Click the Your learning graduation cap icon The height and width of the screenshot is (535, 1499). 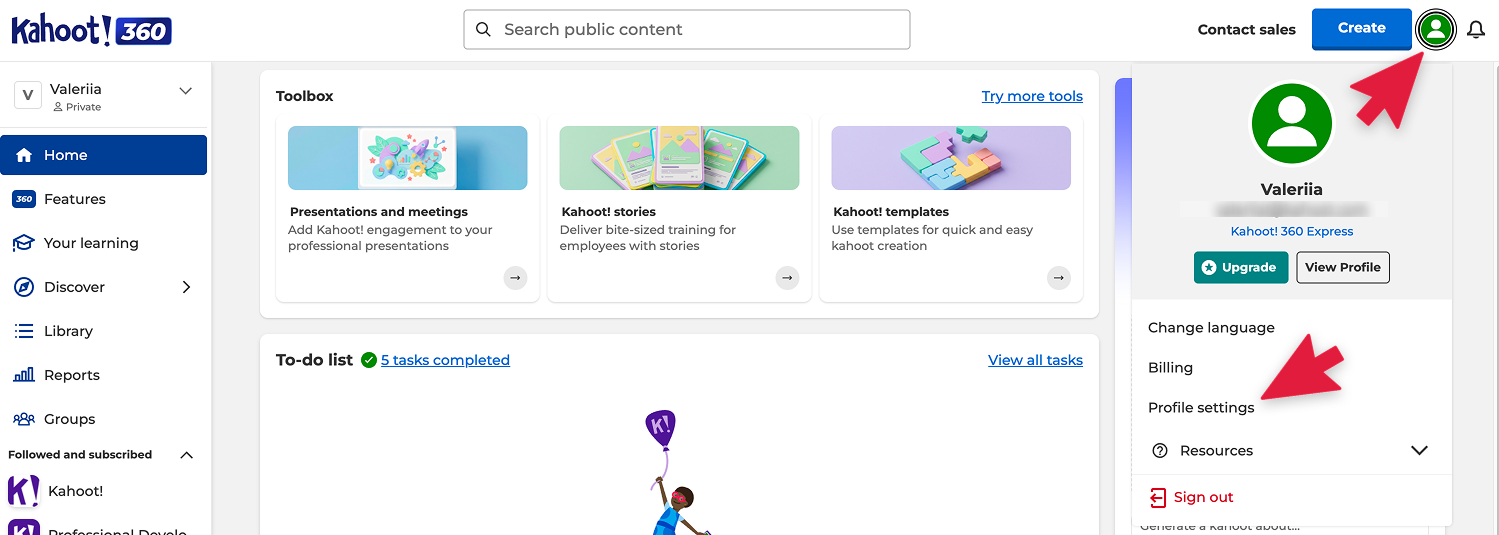pyautogui.click(x=24, y=243)
